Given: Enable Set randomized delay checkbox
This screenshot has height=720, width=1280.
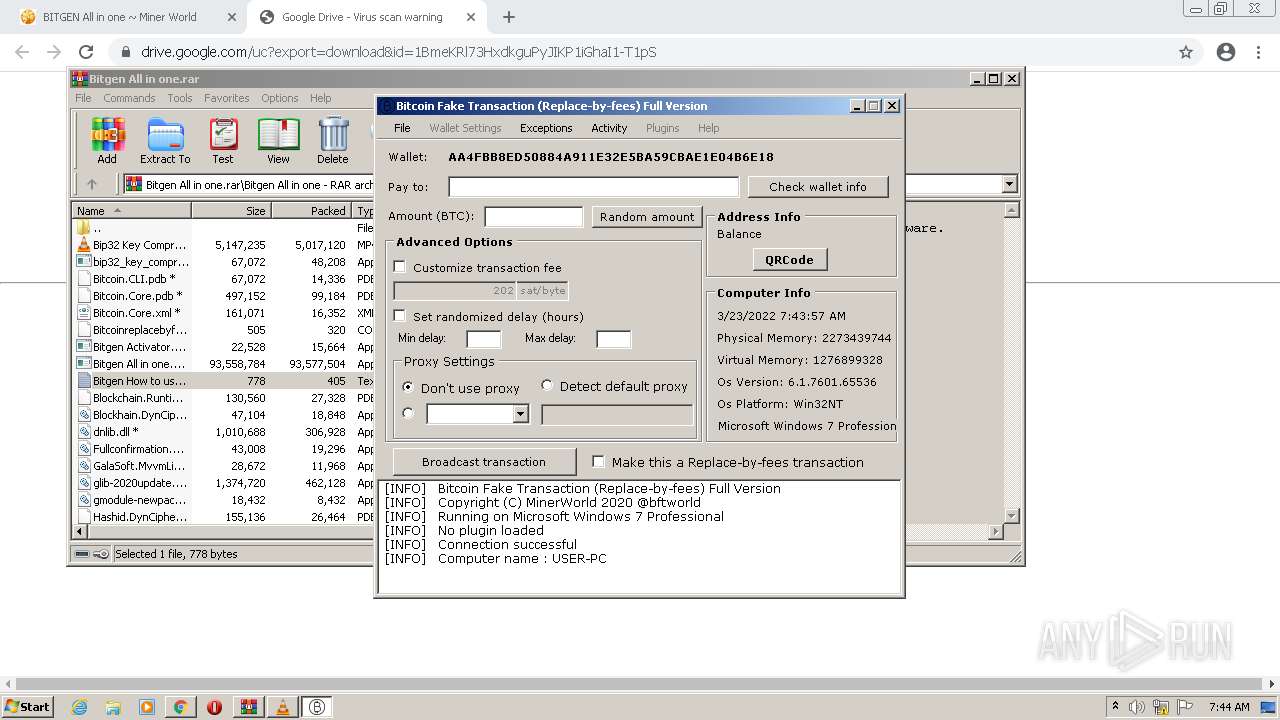Looking at the screenshot, I should click(x=400, y=316).
